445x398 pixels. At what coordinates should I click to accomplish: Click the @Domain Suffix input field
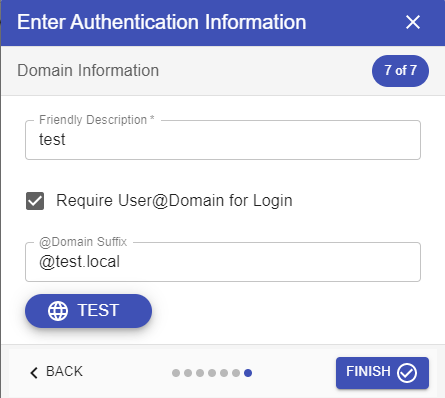(x=223, y=262)
